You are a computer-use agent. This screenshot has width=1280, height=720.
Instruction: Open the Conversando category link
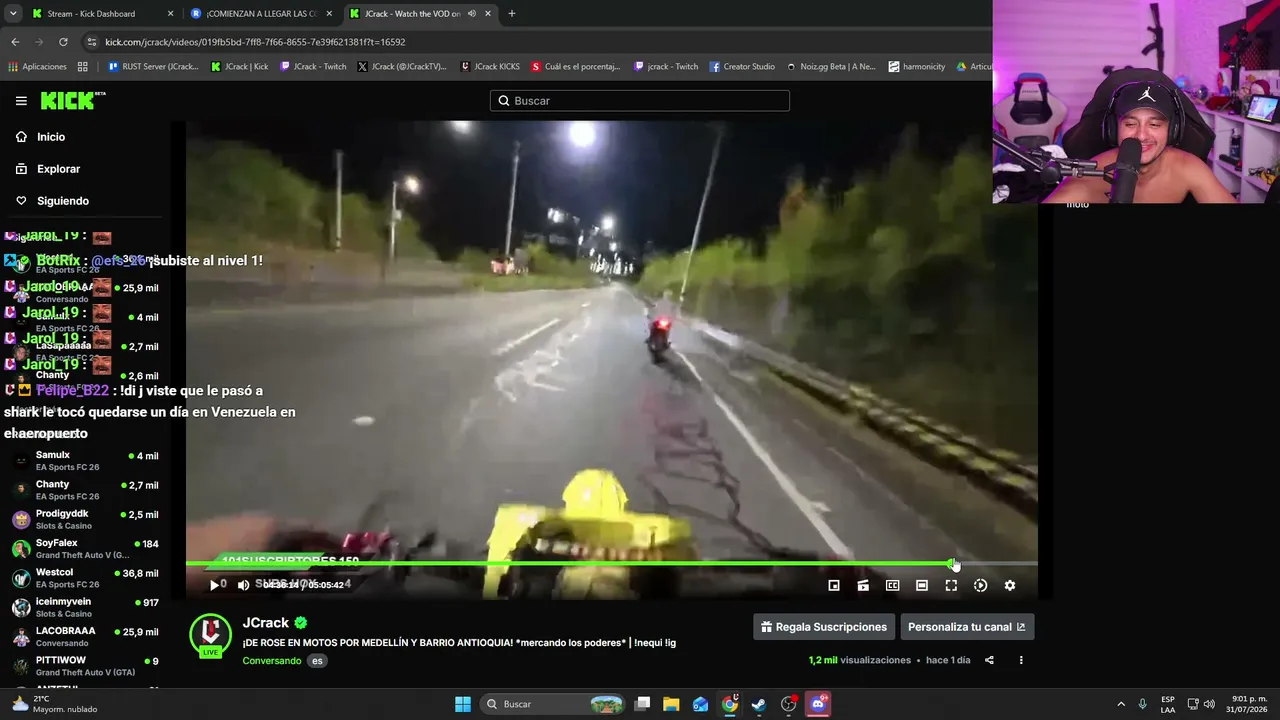coord(271,661)
